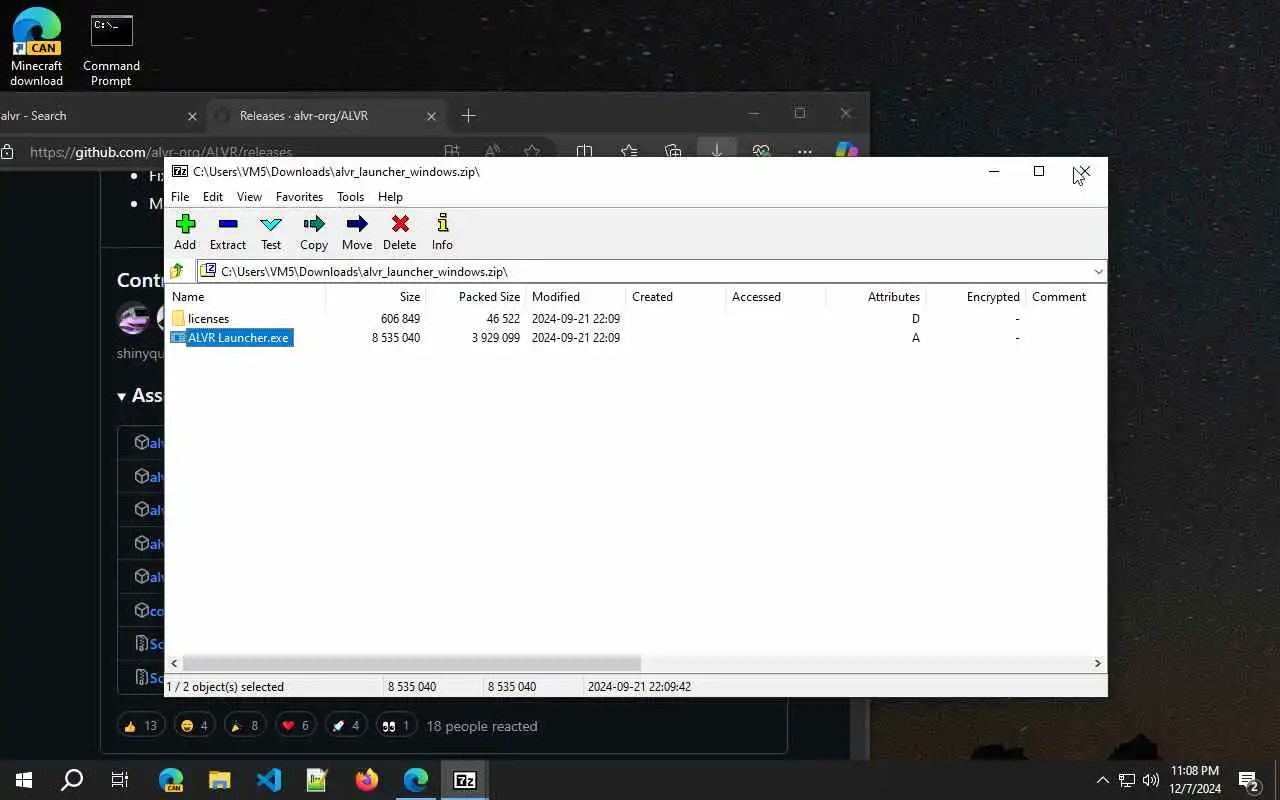Click the laugh emoji reaction with 4
1280x800 pixels.
coord(194,726)
